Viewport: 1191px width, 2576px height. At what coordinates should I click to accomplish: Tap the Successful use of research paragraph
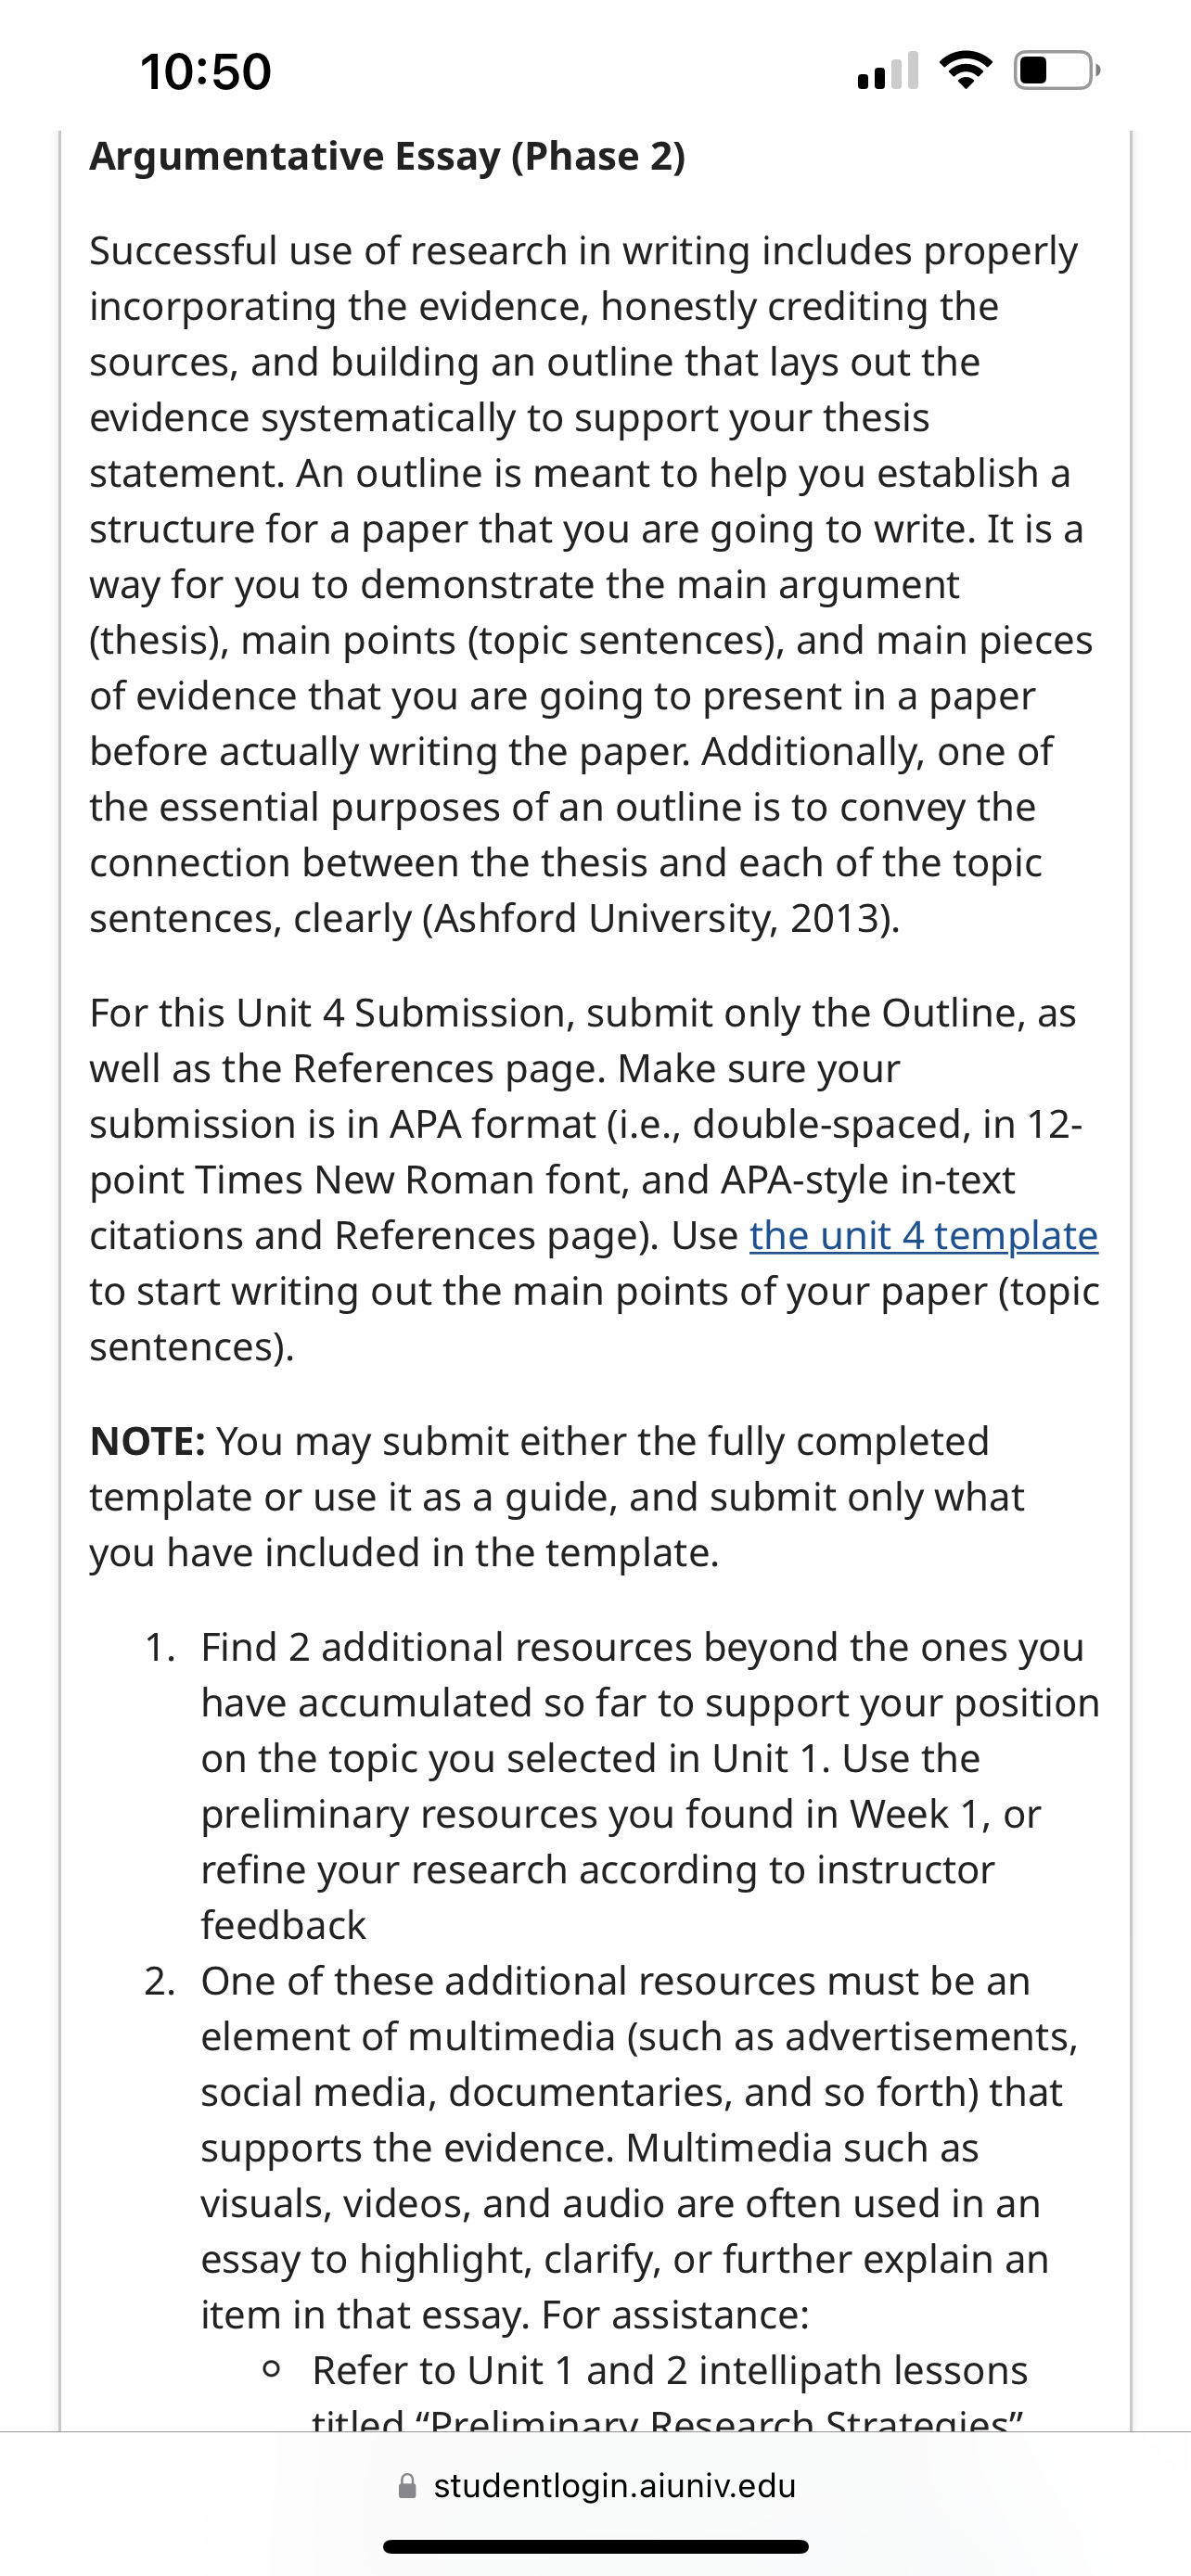point(590,584)
